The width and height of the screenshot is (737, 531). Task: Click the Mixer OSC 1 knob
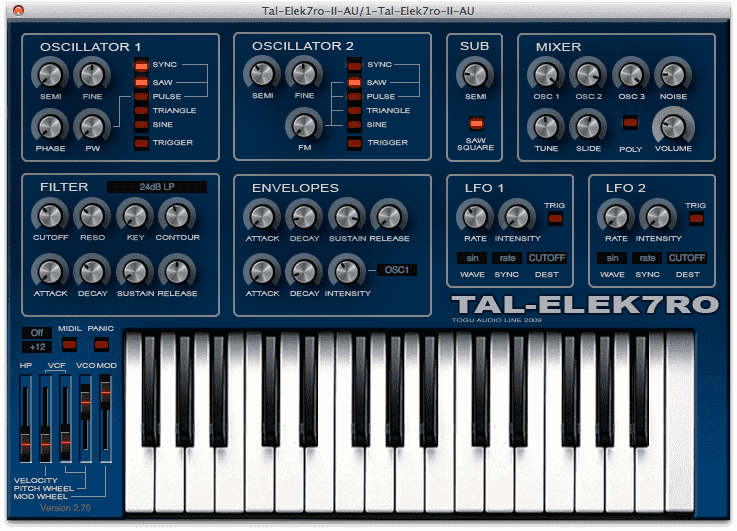coord(546,75)
